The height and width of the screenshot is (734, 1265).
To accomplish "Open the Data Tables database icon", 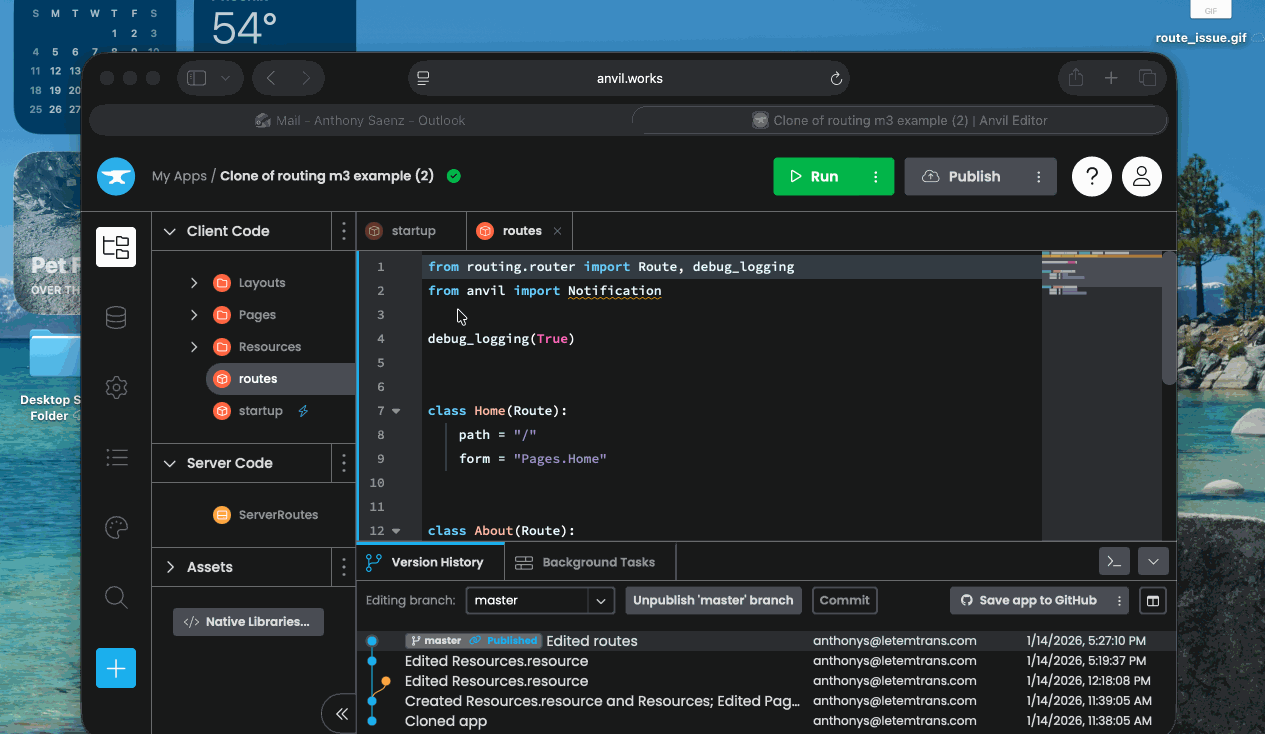I will (116, 317).
